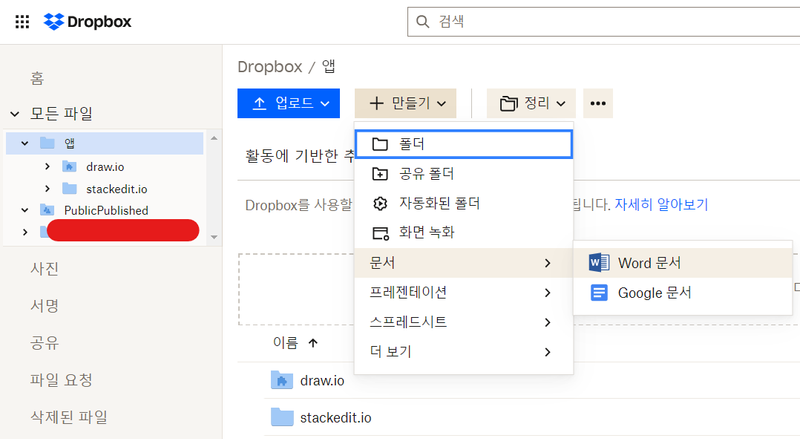This screenshot has height=439, width=800.
Task: Choose 공유 폴더 from the menu
Action: pos(464,174)
